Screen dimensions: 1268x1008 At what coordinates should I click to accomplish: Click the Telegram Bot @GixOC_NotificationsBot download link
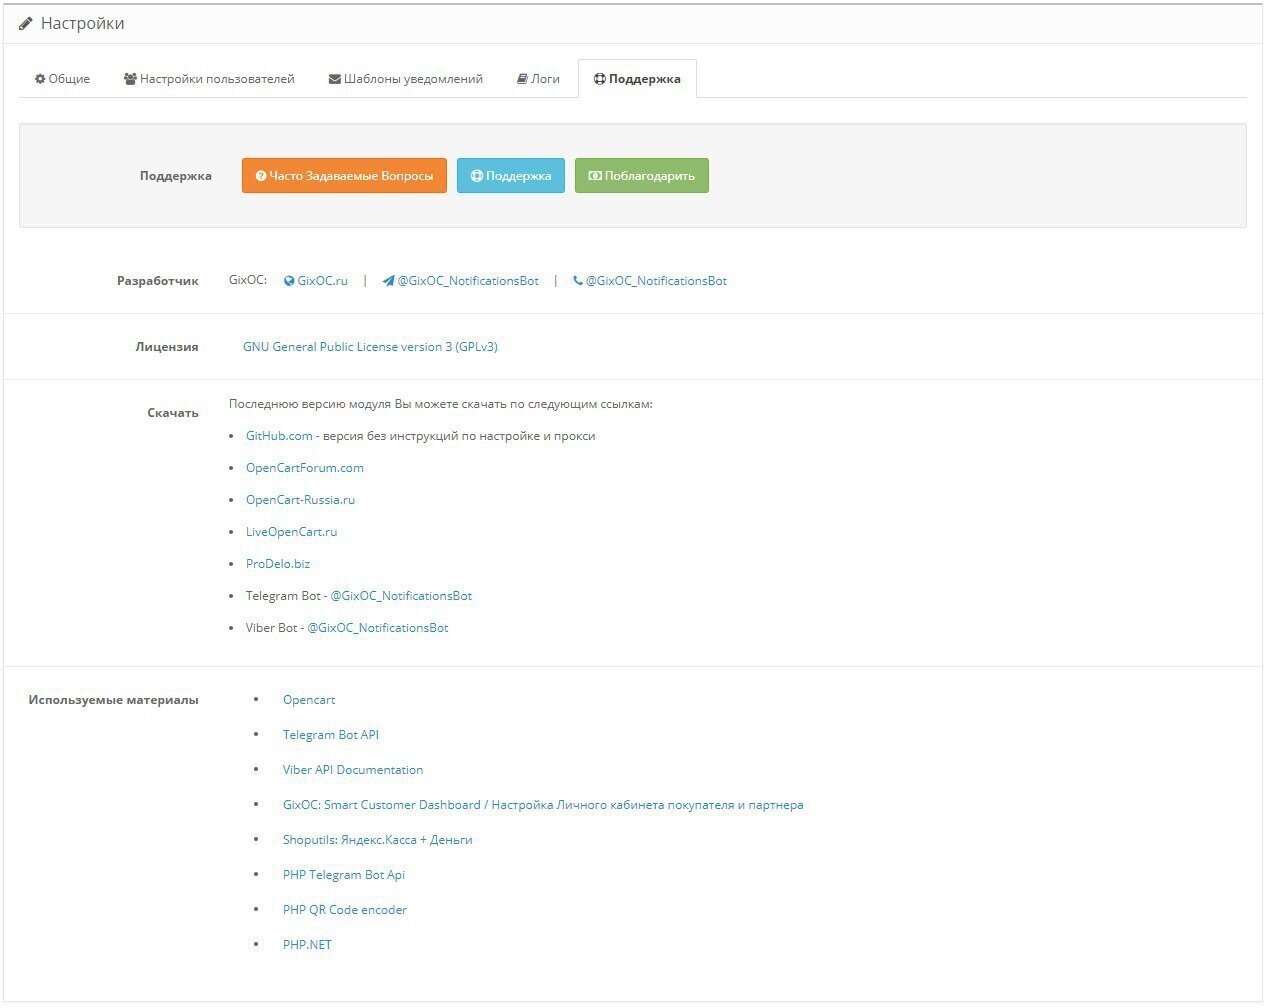(x=401, y=596)
